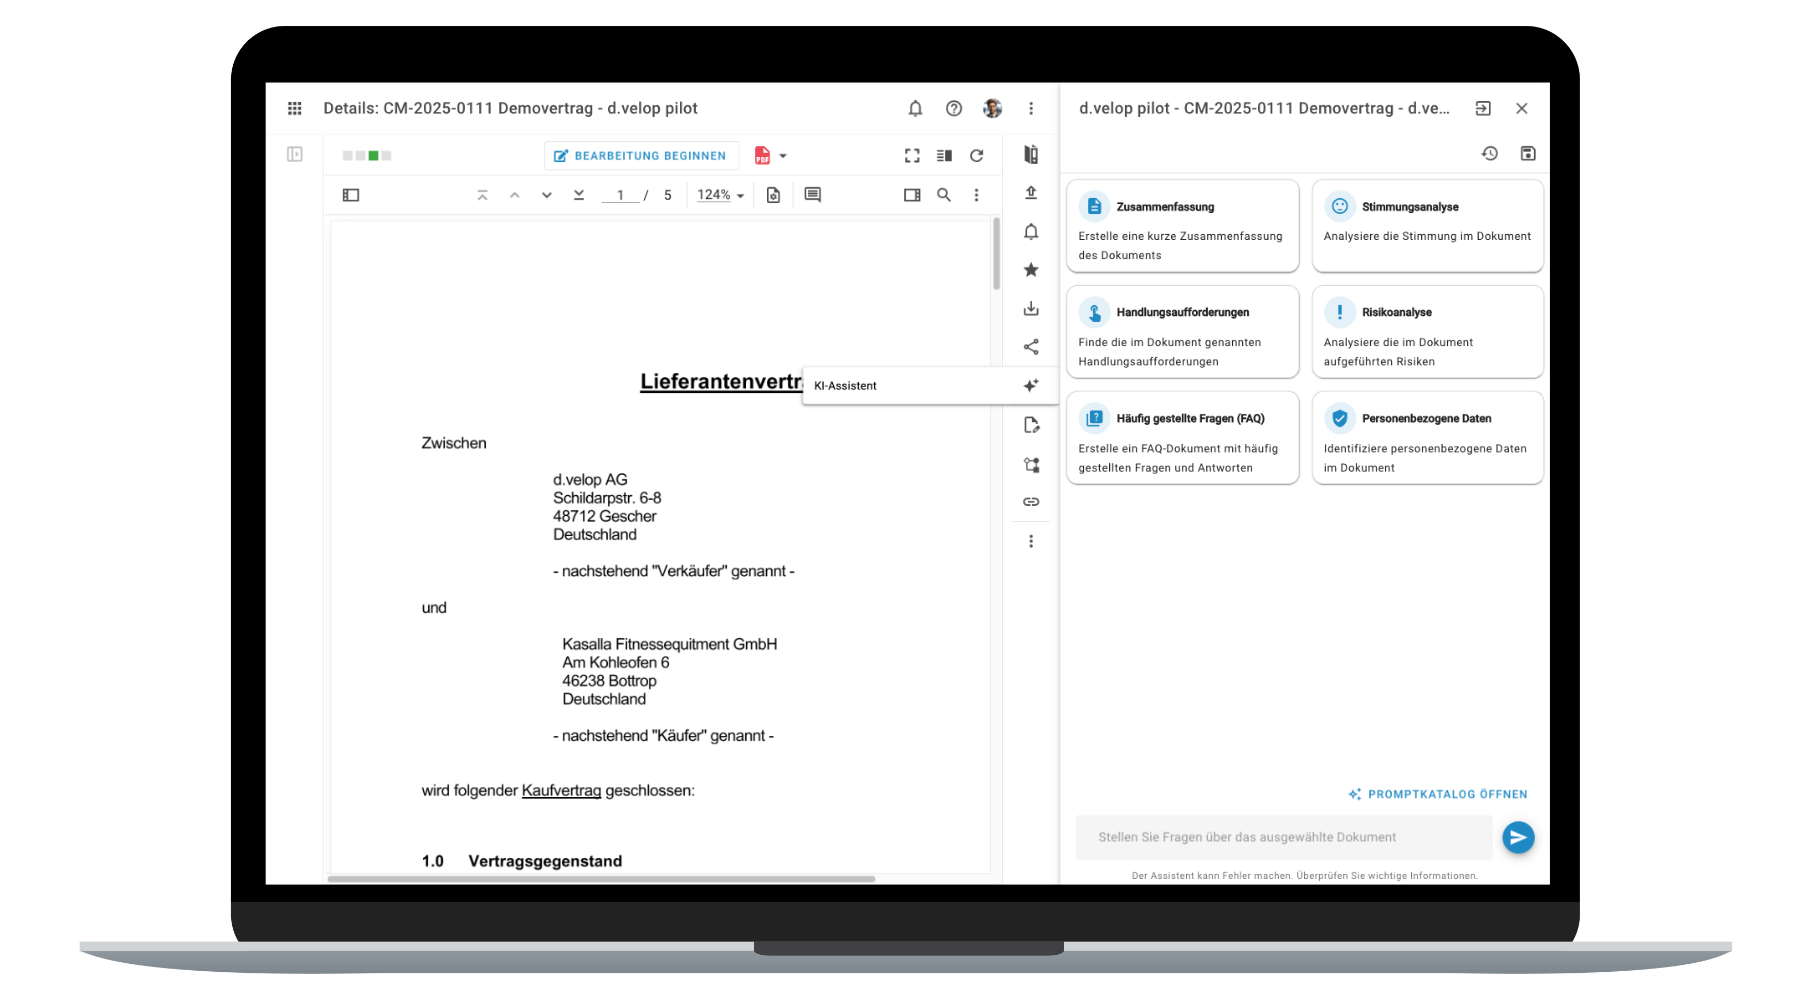Image resolution: width=1800 pixels, height=1000 pixels.
Task: Open the help question mark icon
Action: coord(954,108)
